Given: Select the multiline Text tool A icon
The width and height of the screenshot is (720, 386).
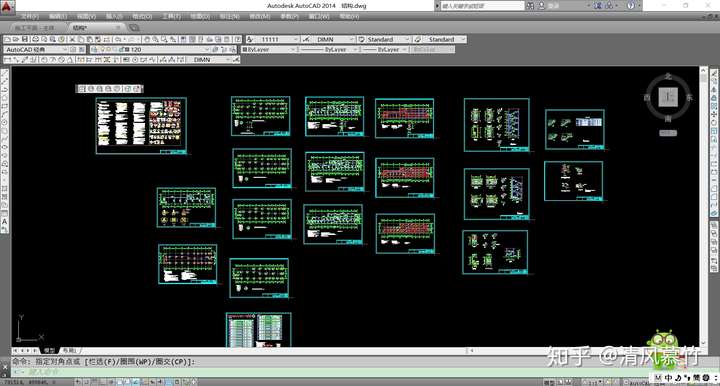Looking at the screenshot, I should (x=5, y=222).
